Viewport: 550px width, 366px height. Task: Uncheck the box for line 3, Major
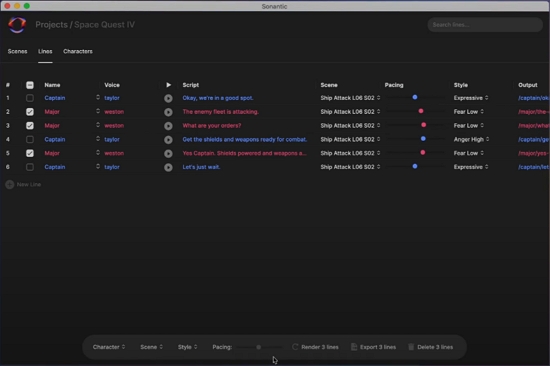(x=30, y=126)
